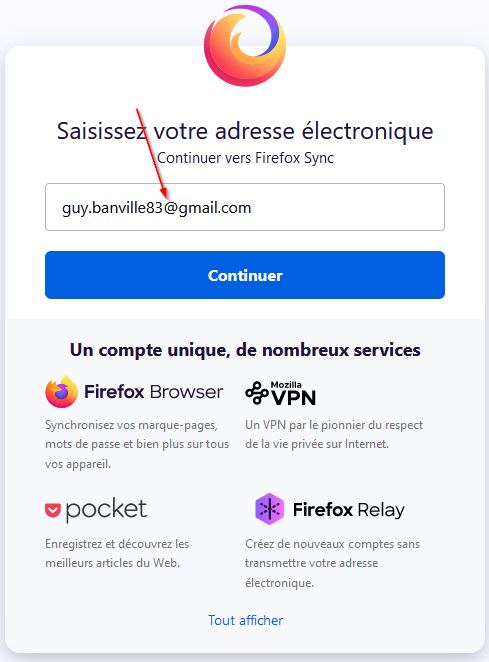
Task: Click the Saisissez votre adresse électronique heading
Action: click(245, 131)
